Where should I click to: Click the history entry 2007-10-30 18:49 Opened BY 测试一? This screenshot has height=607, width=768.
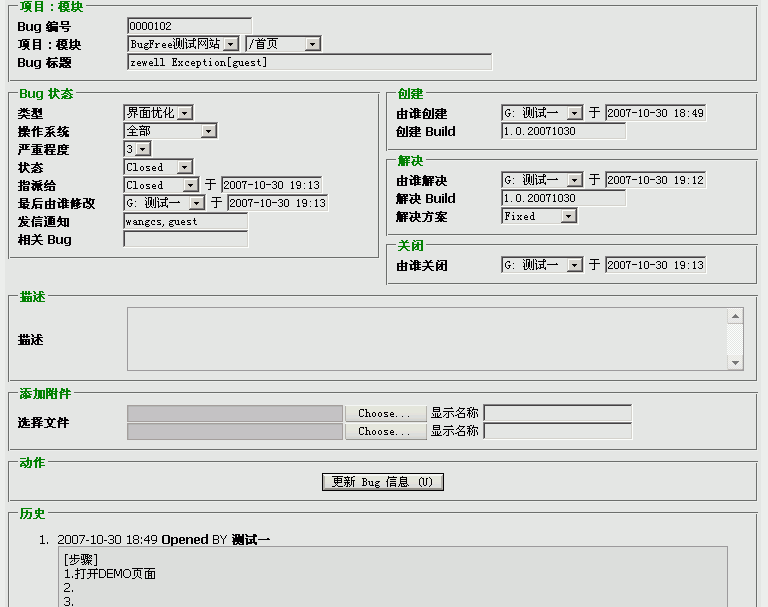(164, 539)
